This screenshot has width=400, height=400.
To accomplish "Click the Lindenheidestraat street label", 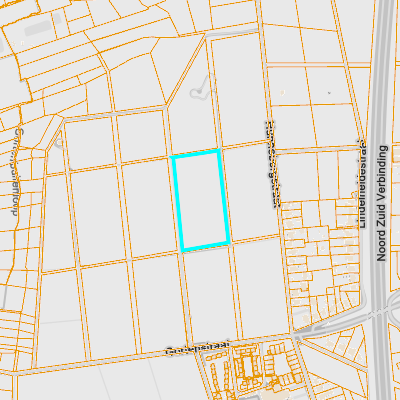I will [362, 184].
